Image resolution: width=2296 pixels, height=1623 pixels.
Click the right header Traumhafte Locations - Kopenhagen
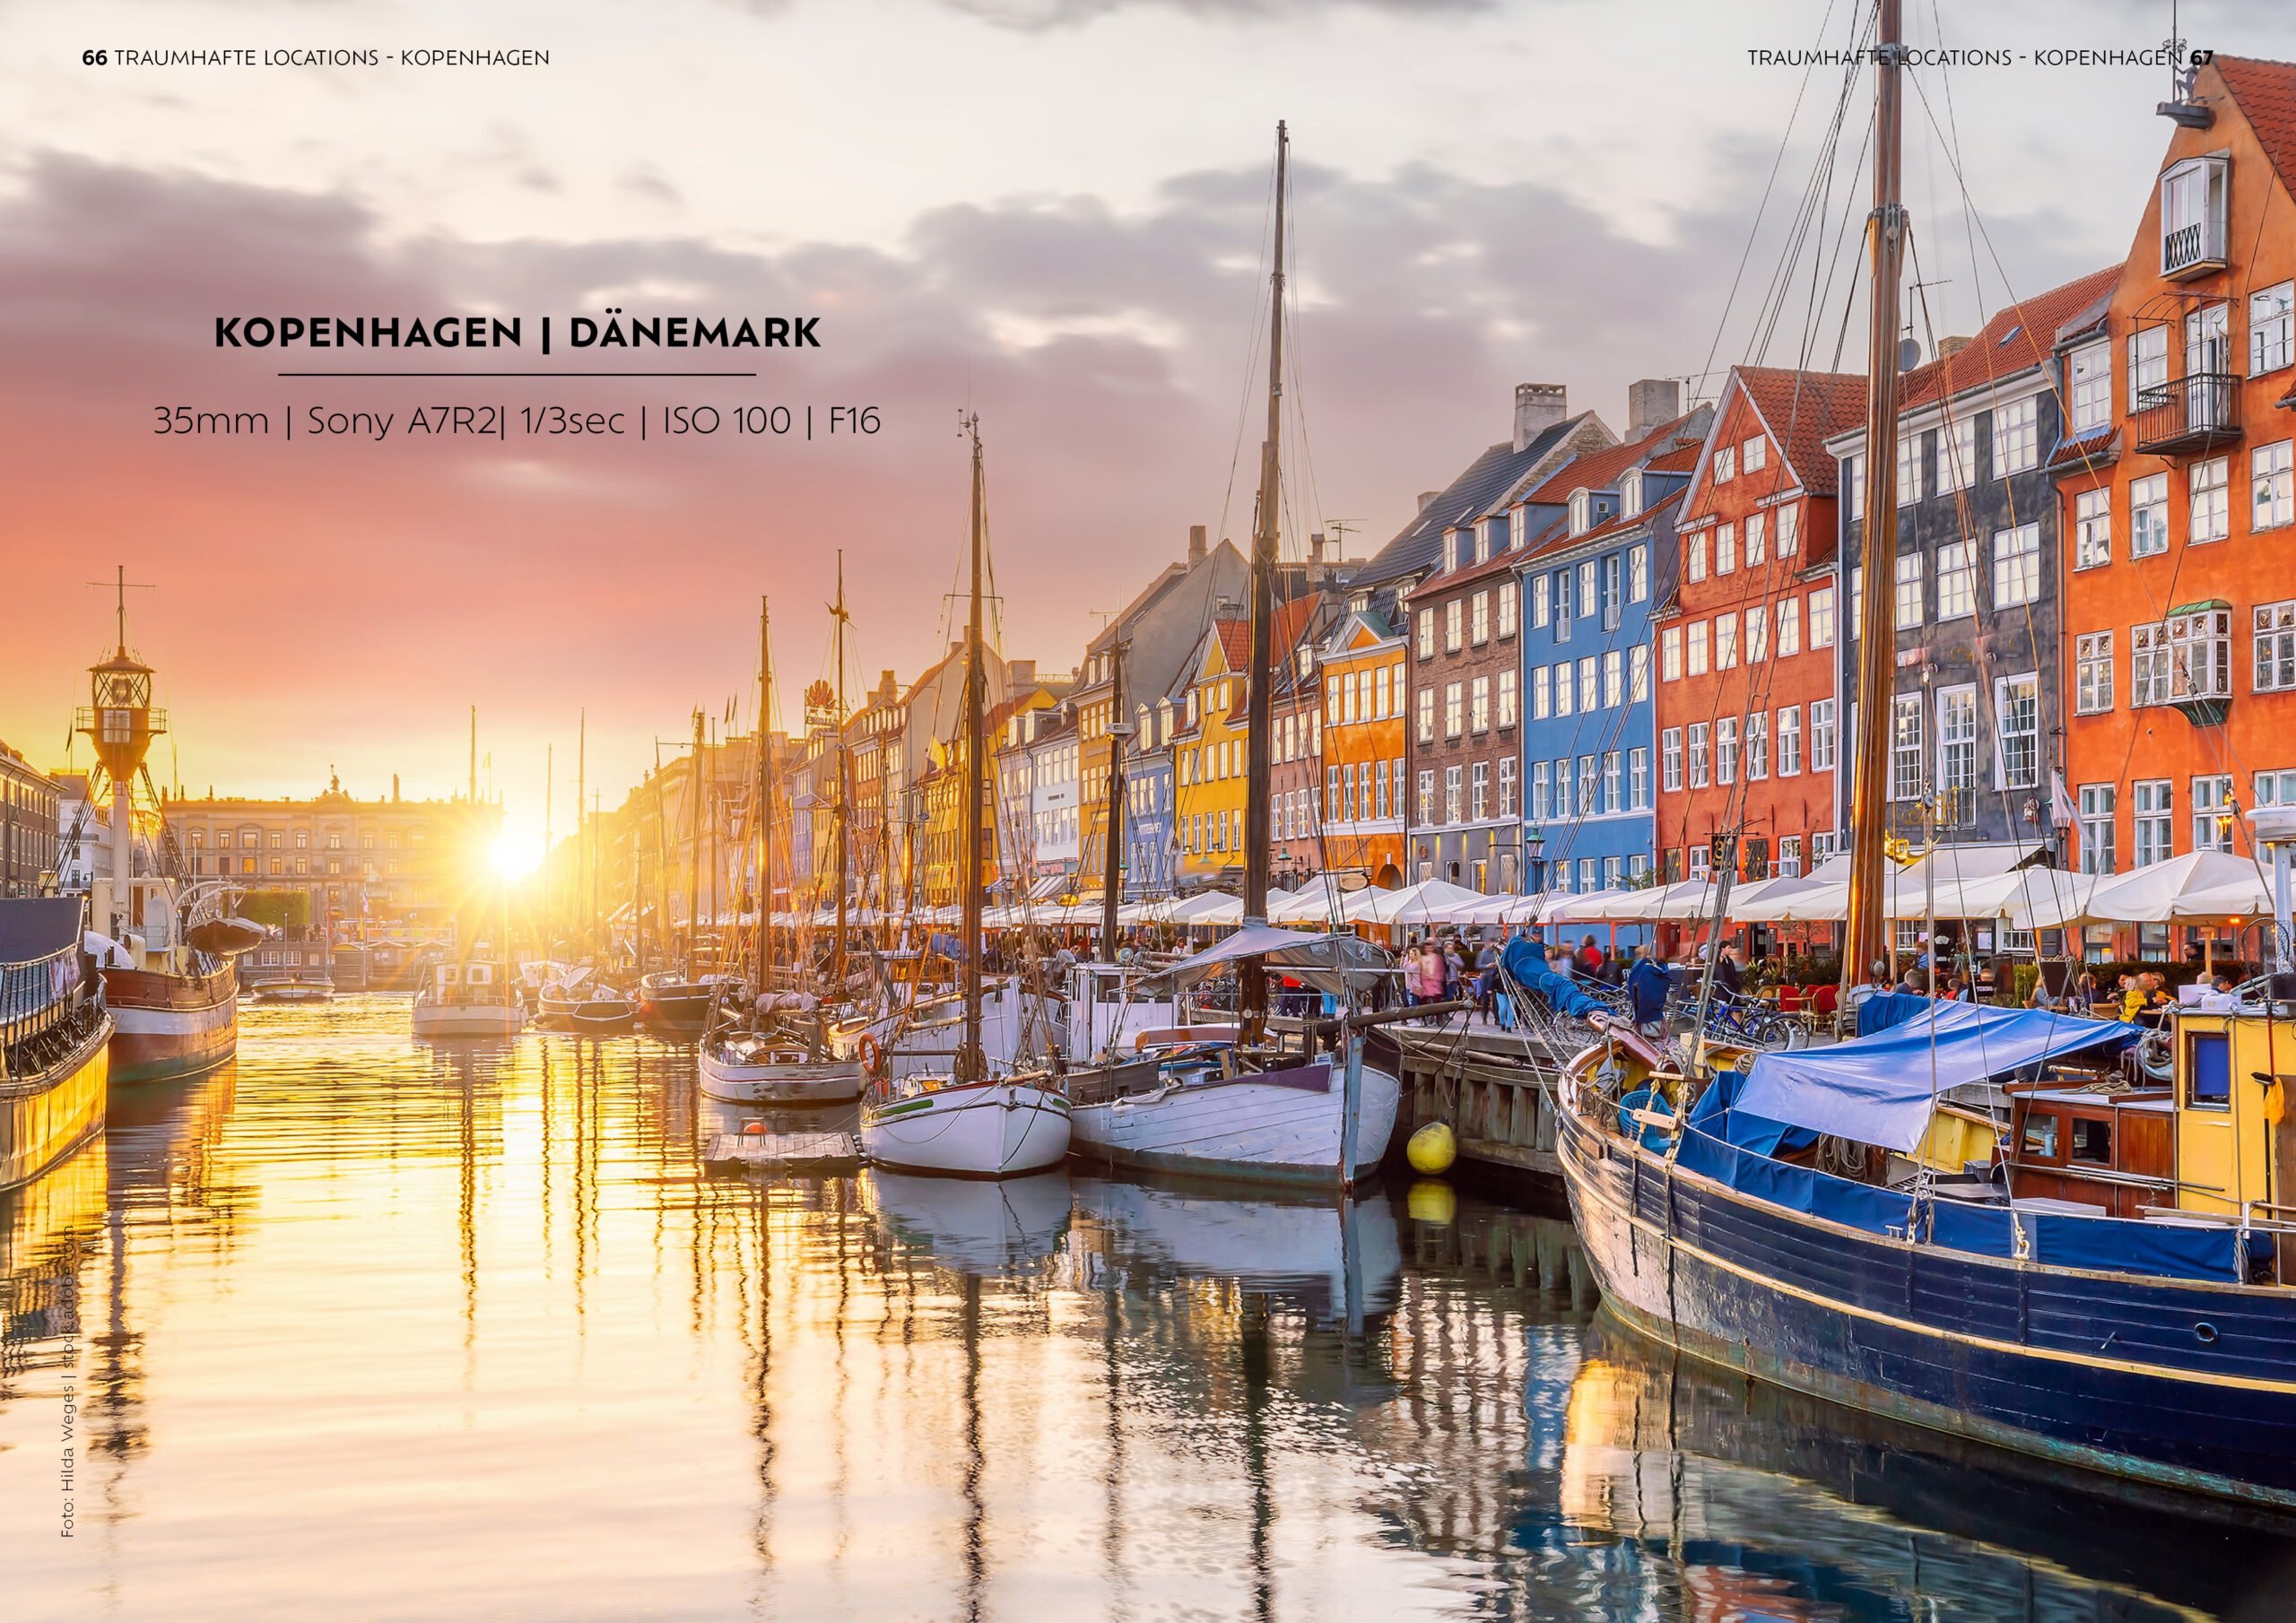point(1965,58)
